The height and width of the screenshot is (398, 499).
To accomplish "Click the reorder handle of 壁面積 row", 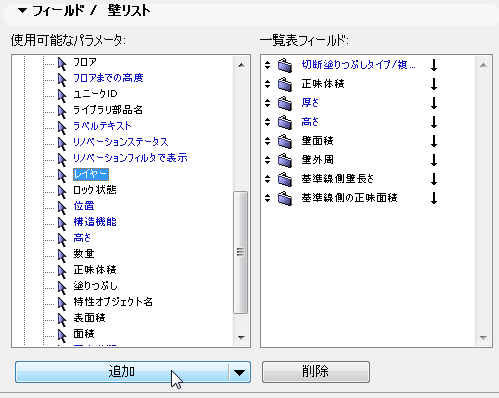I will coord(268,141).
